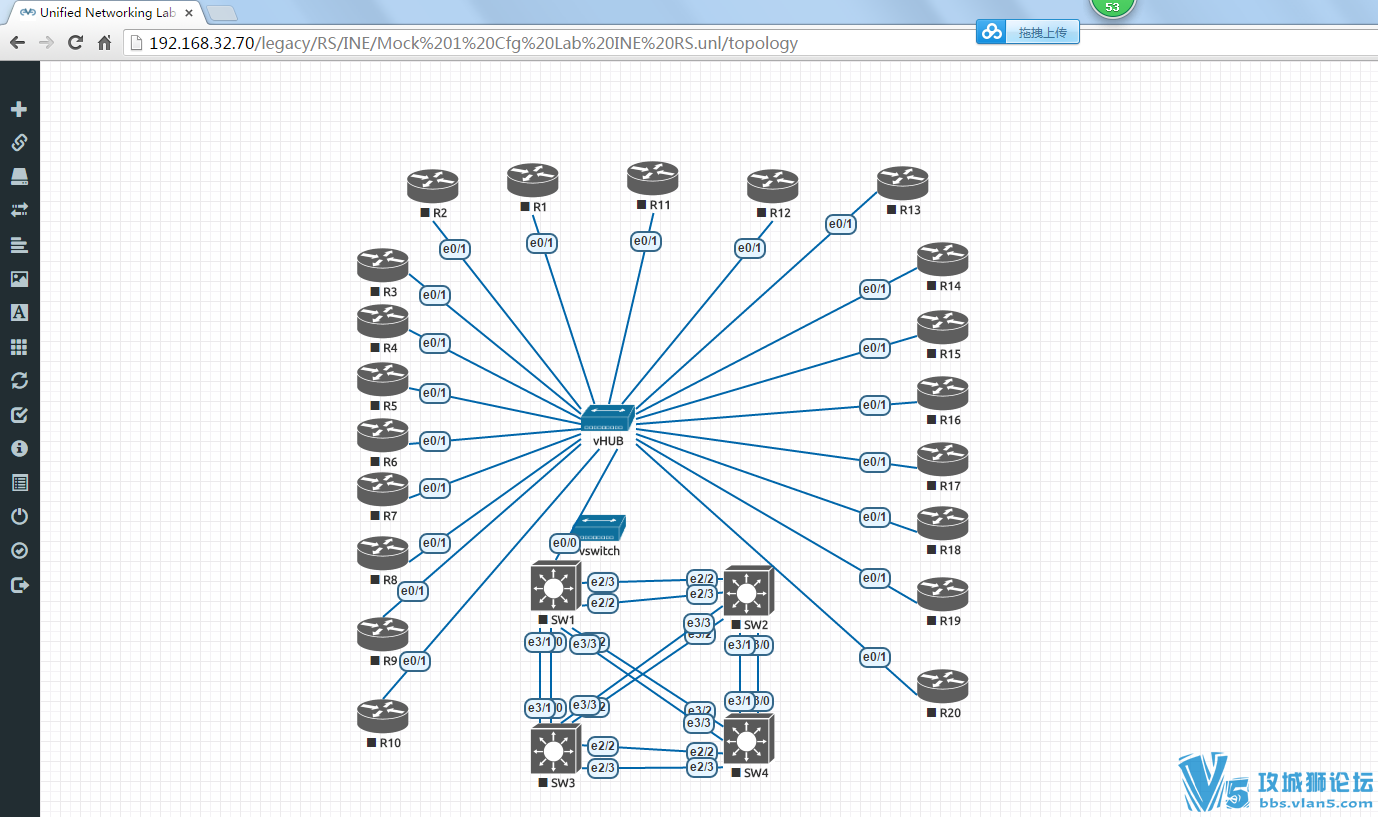Close the Unified Networking Lab tab

pyautogui.click(x=189, y=13)
